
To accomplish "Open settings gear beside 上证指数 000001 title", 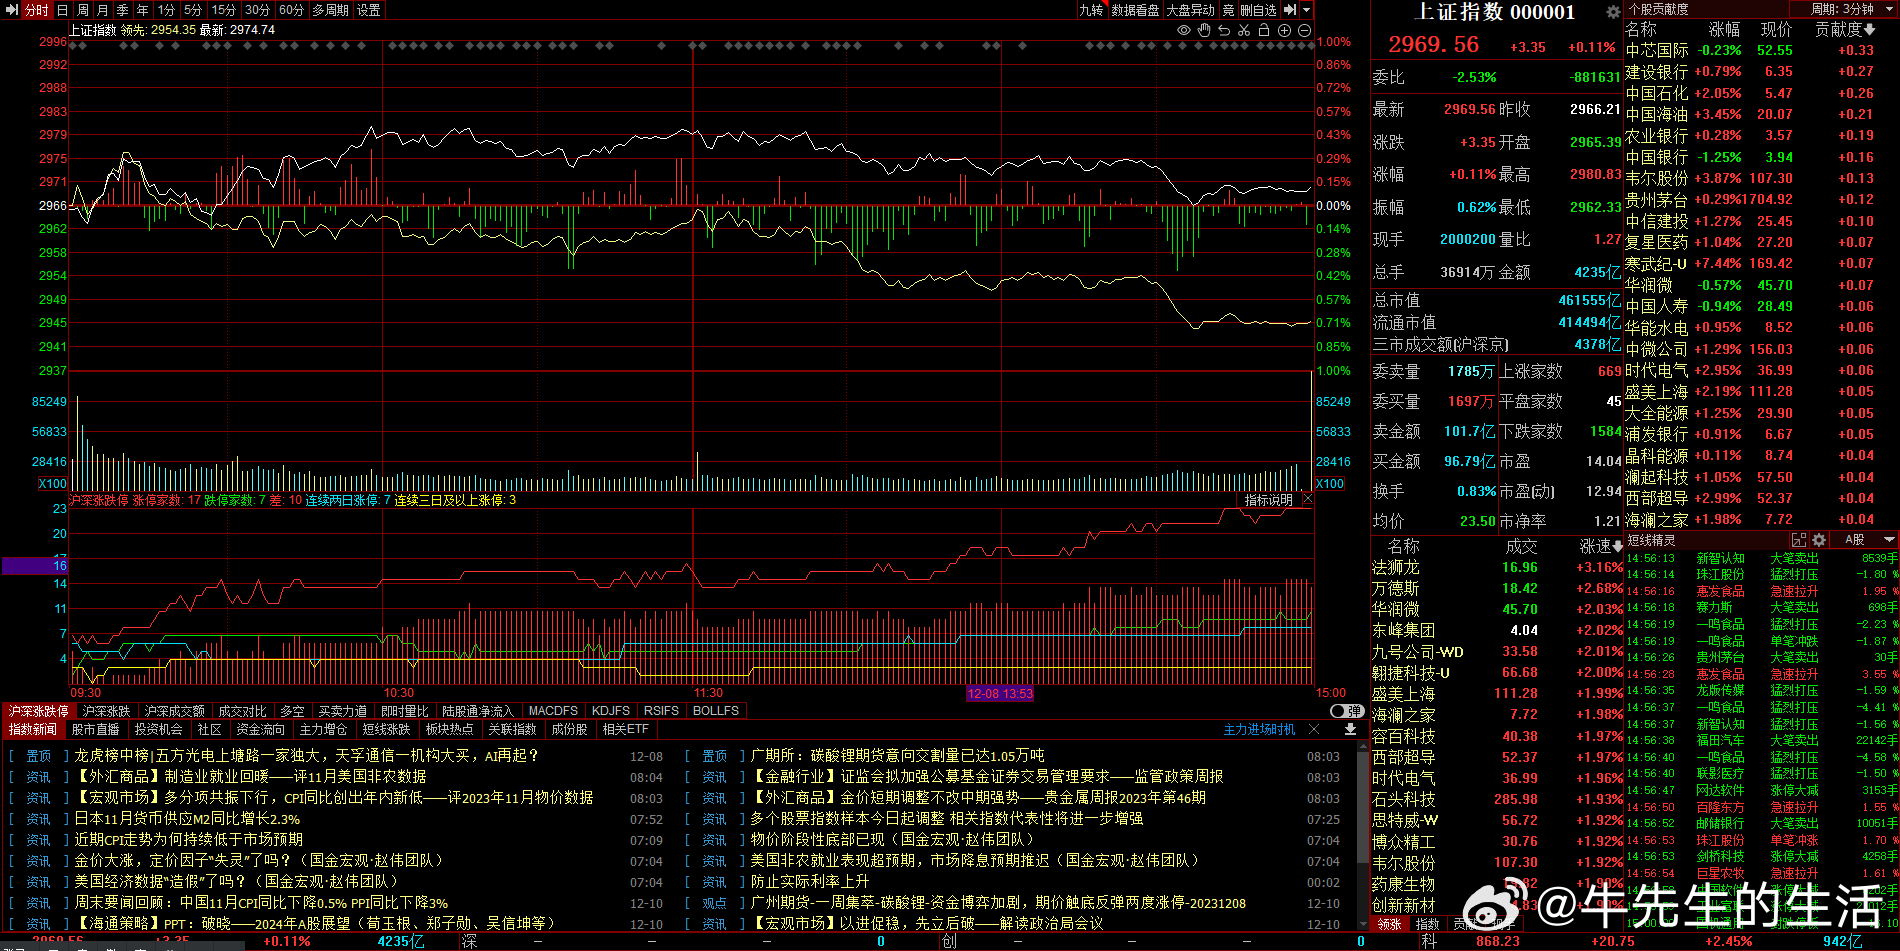I will 1613,12.
